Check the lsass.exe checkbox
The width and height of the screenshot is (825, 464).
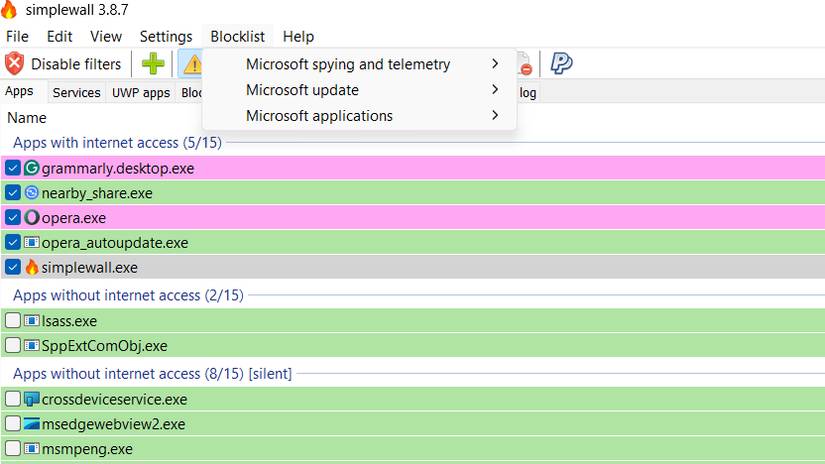coord(13,320)
